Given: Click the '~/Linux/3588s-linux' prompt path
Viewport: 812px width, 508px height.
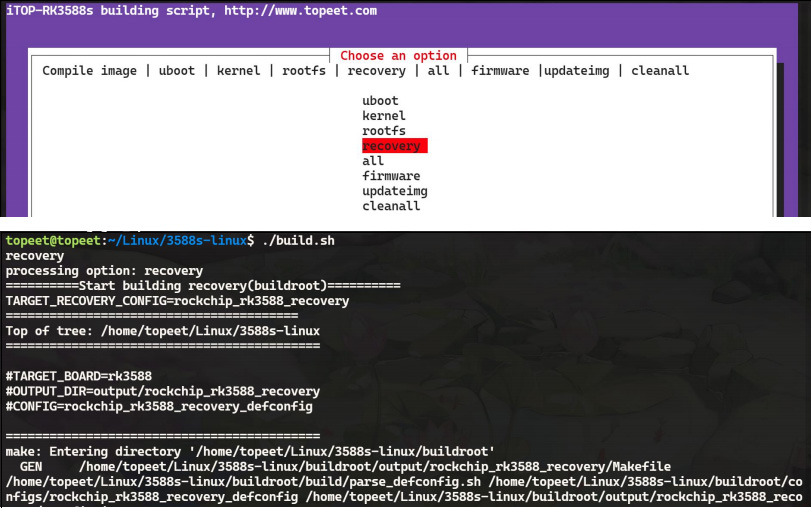Looking at the screenshot, I should pos(178,240).
